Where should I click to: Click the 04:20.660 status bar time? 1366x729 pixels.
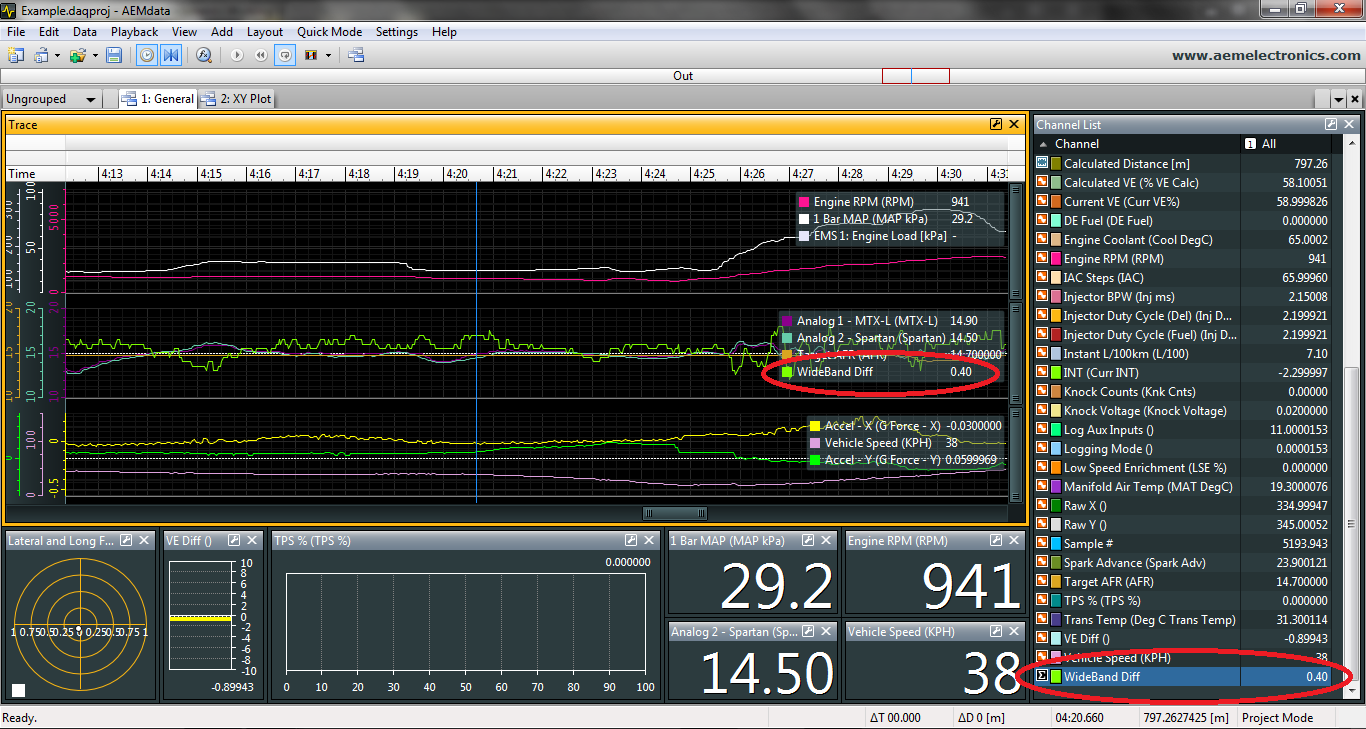click(1081, 717)
